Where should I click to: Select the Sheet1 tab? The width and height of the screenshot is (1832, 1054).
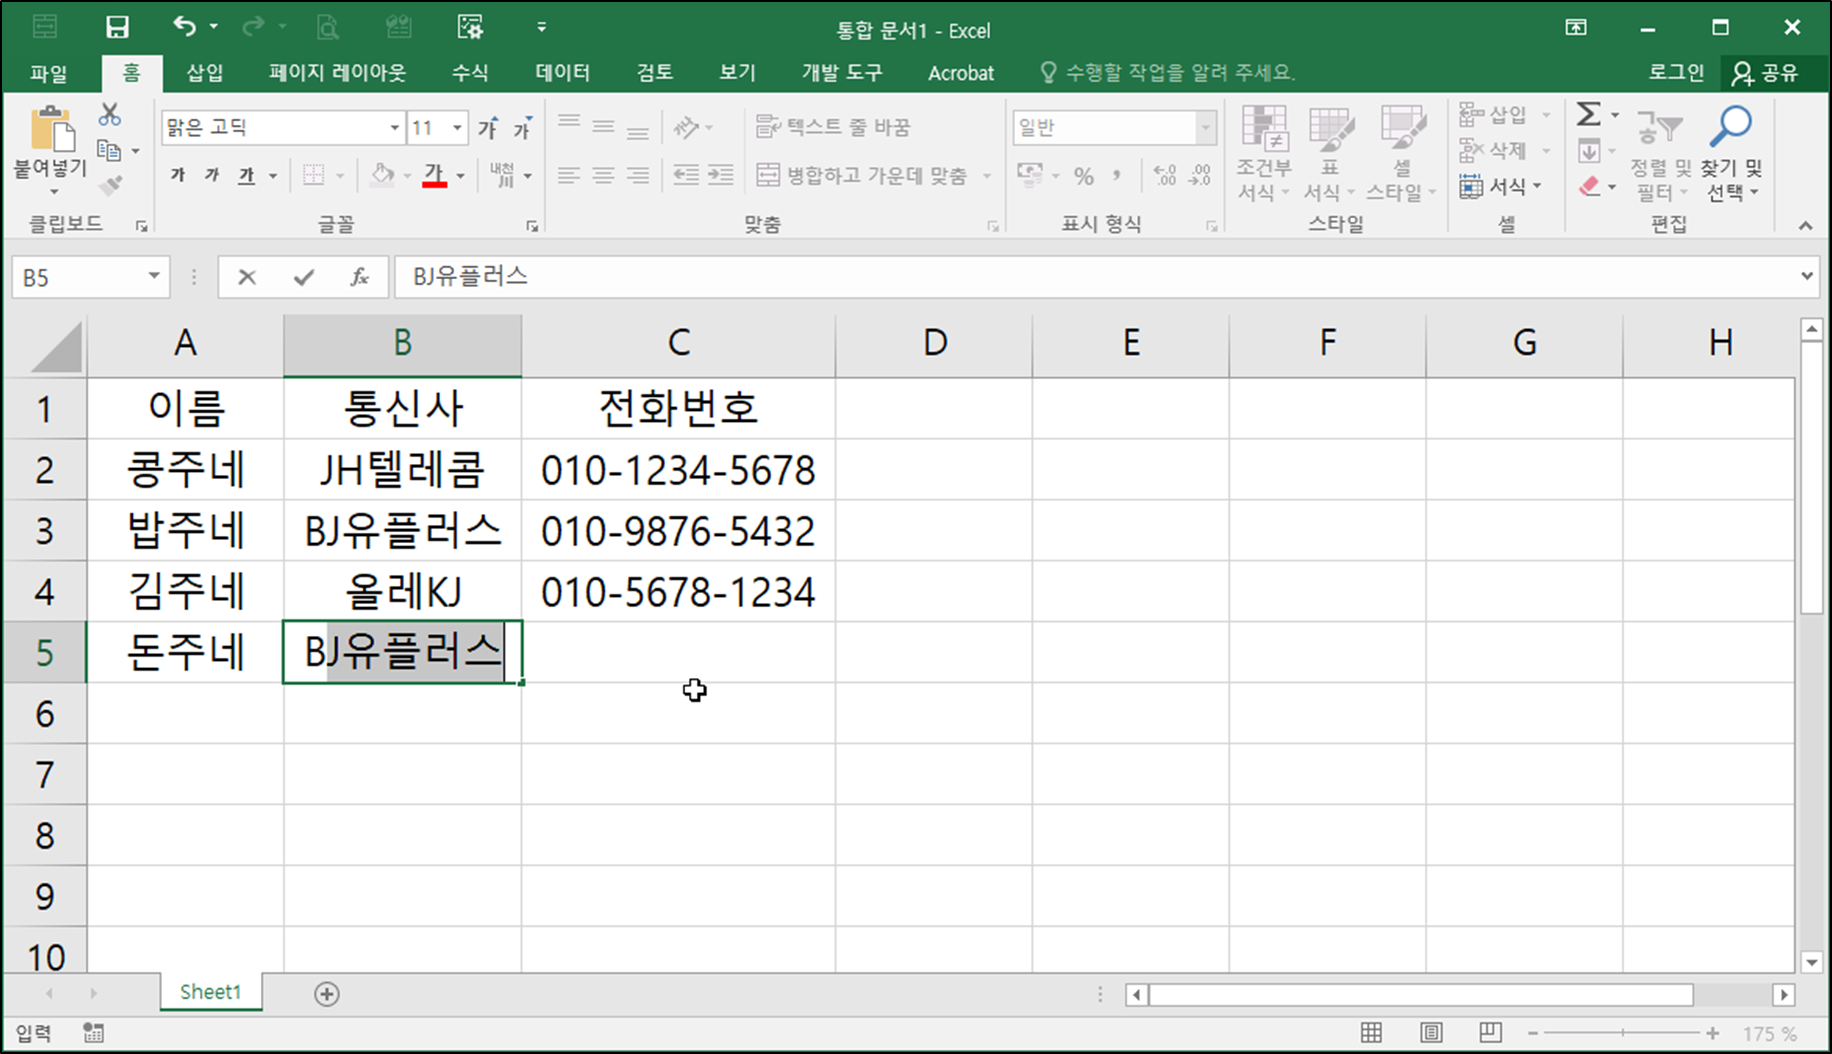[x=210, y=992]
